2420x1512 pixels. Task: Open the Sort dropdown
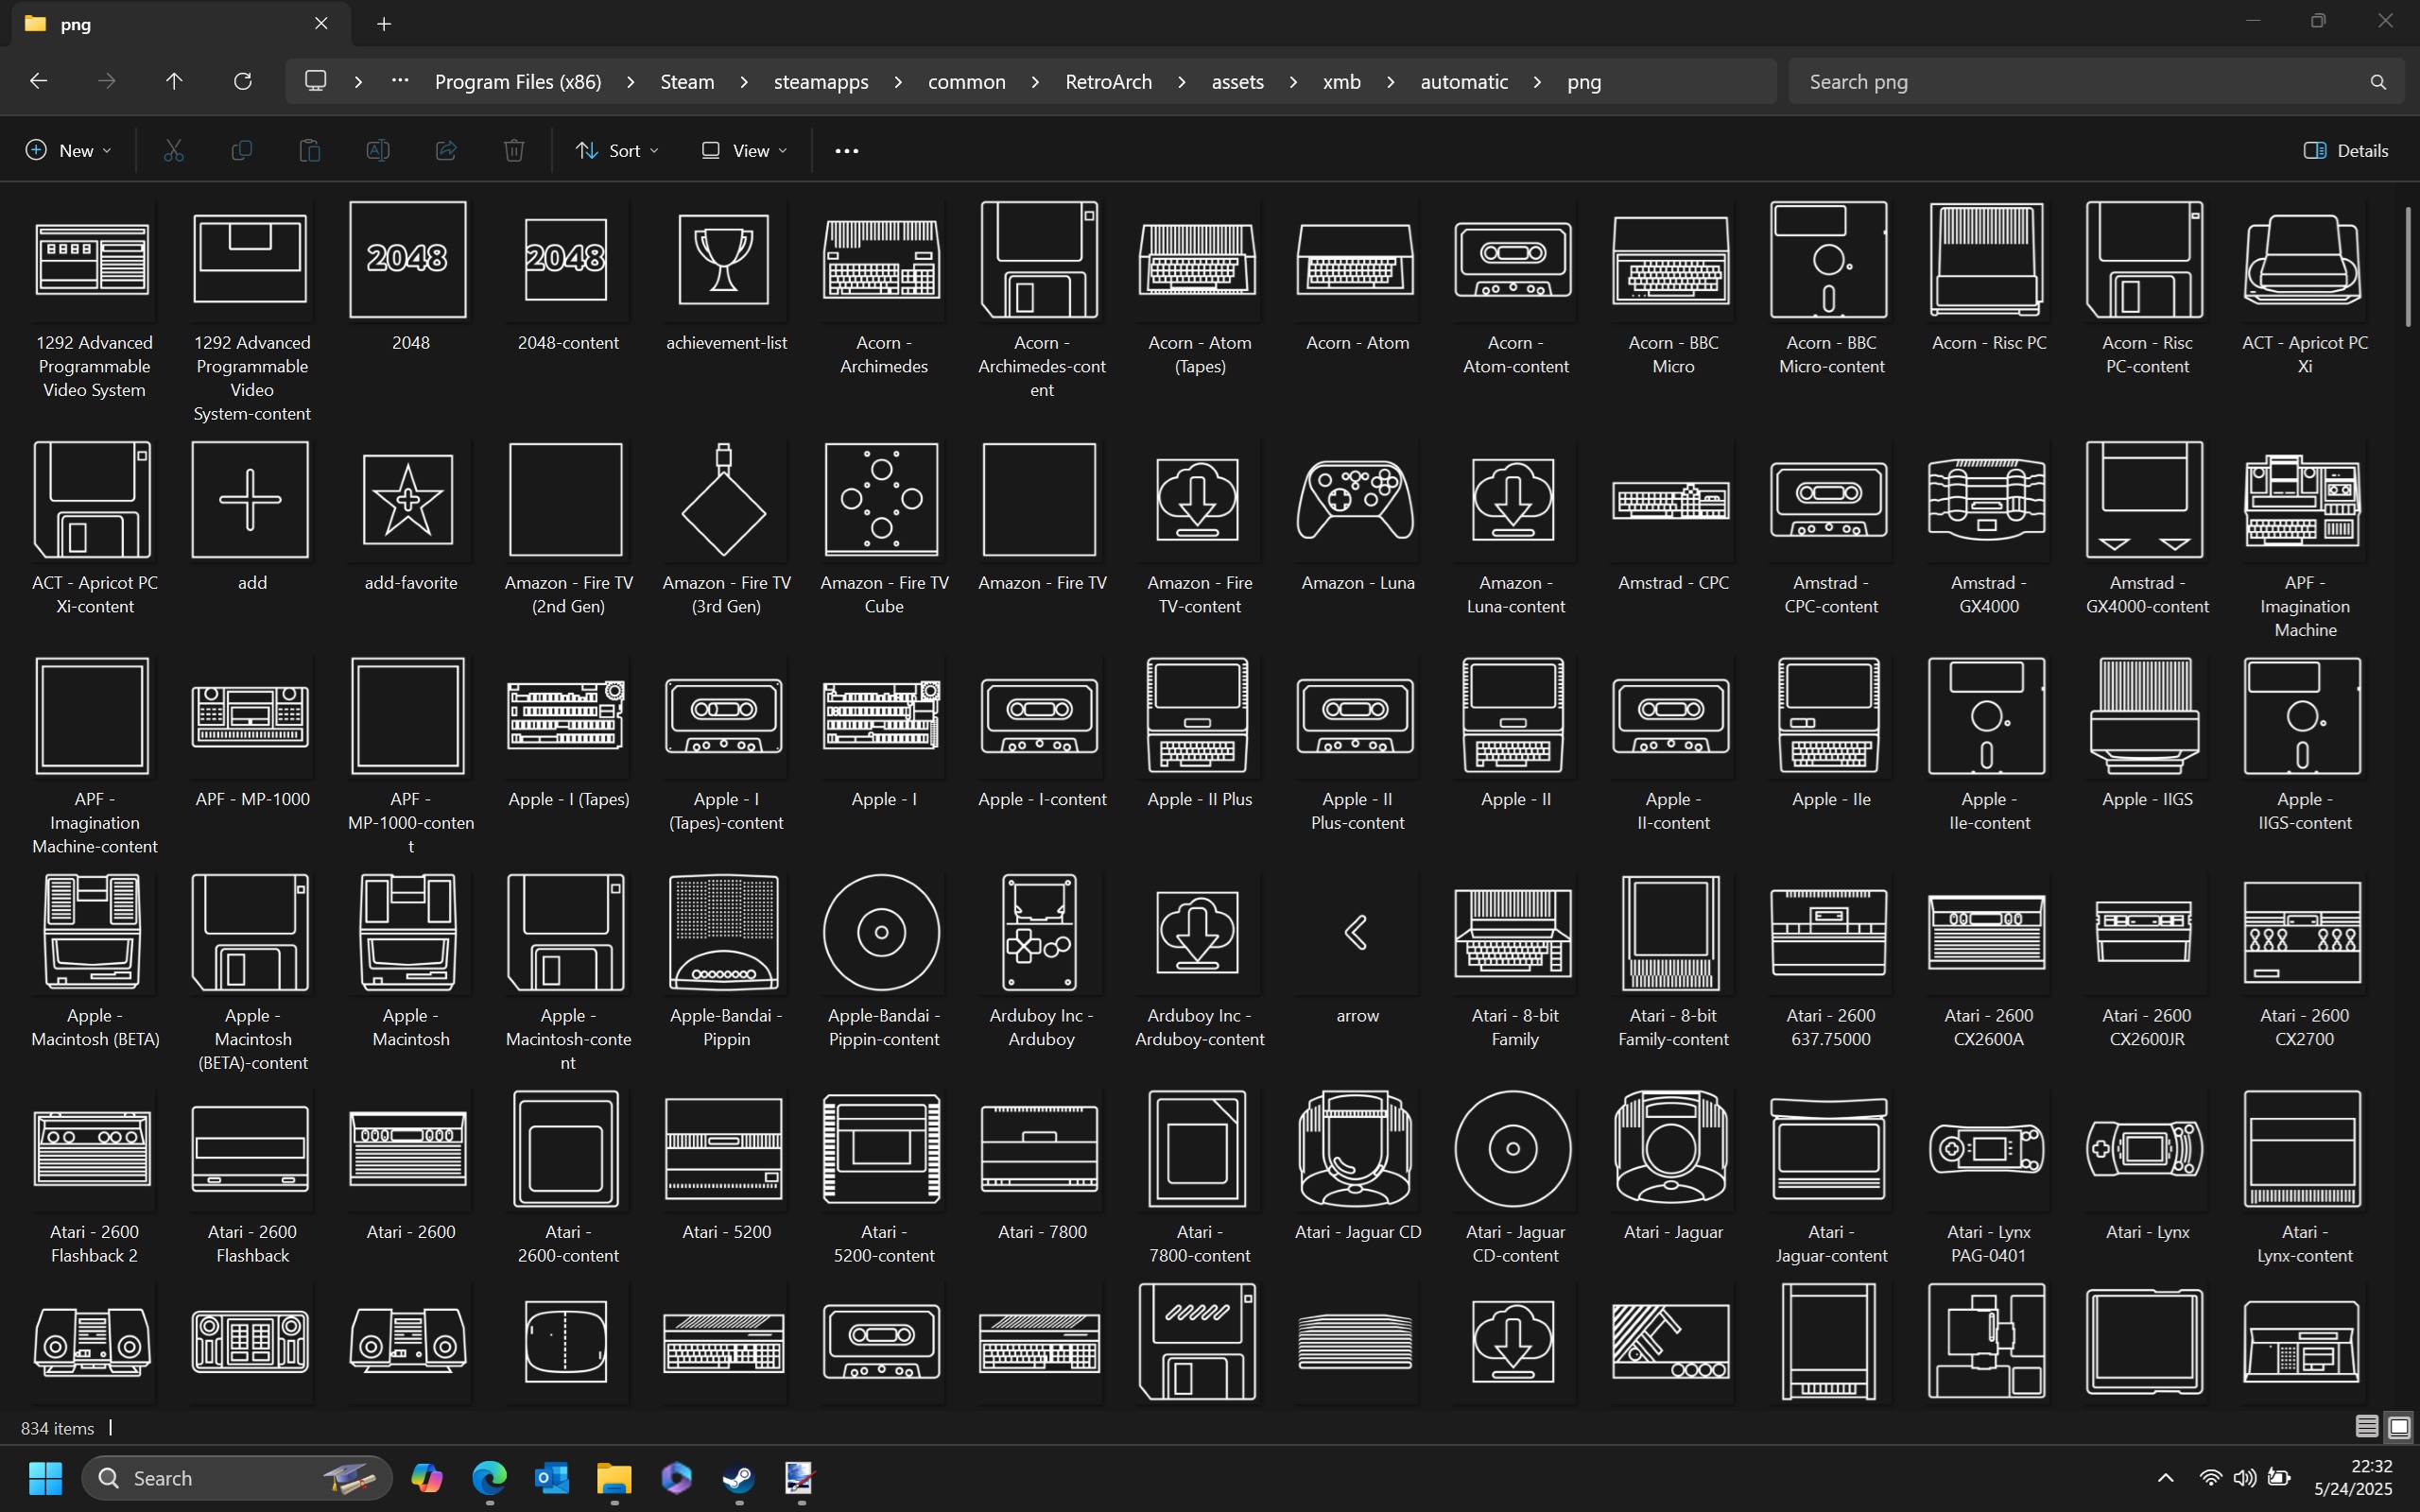point(617,150)
